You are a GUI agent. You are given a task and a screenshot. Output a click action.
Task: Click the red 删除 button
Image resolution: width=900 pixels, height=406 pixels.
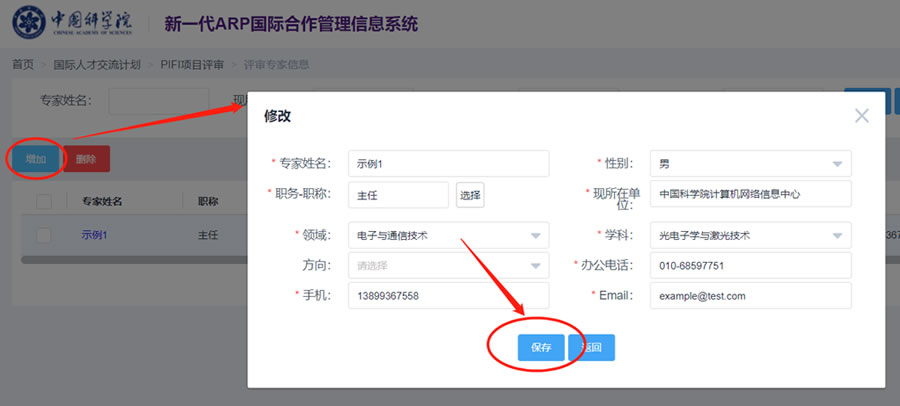tap(86, 158)
